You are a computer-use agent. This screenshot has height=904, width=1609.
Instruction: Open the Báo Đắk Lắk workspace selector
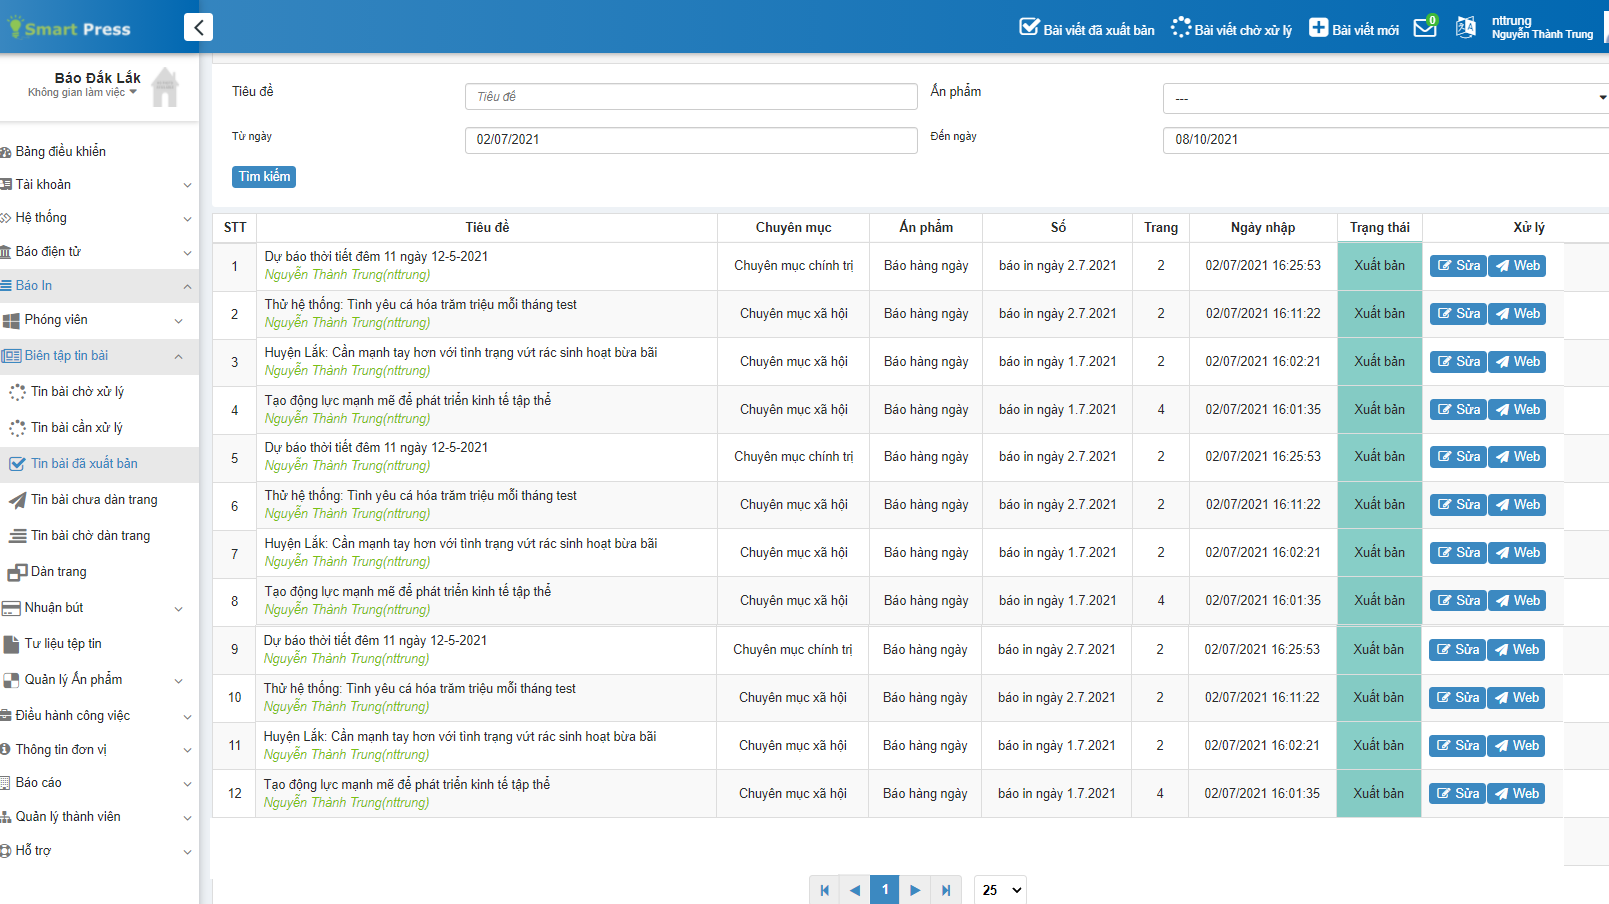point(84,84)
